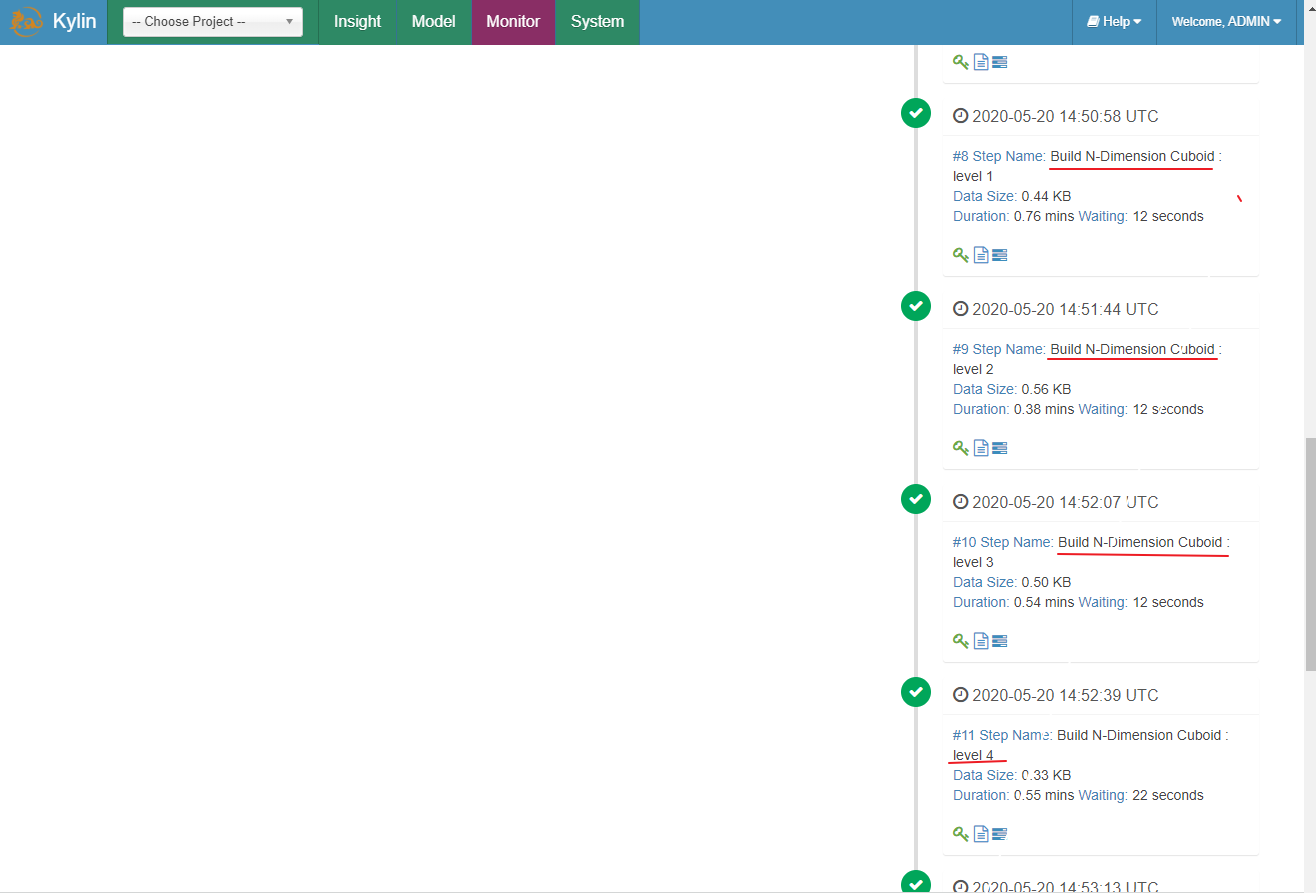
Task: Click '#11 Step Name:' label
Action: (x=1003, y=735)
